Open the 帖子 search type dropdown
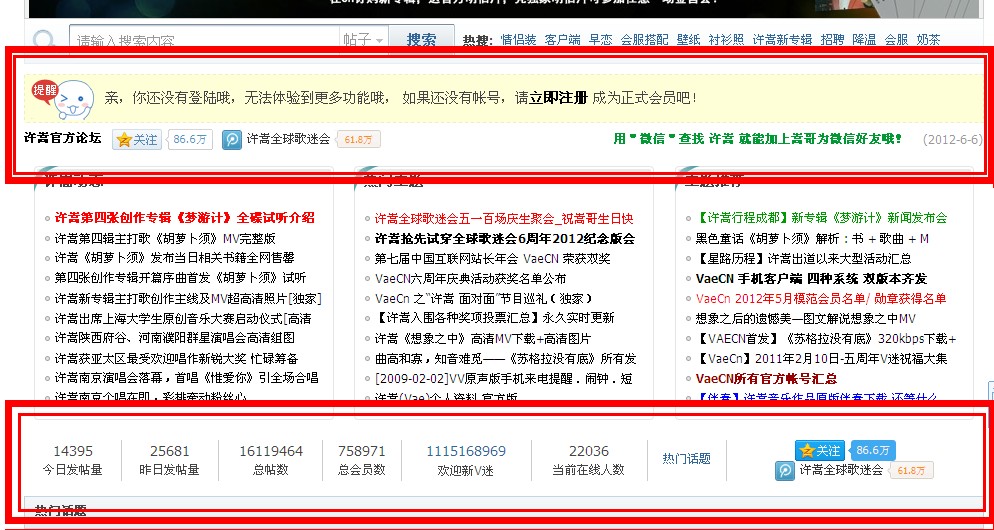 [x=363, y=39]
